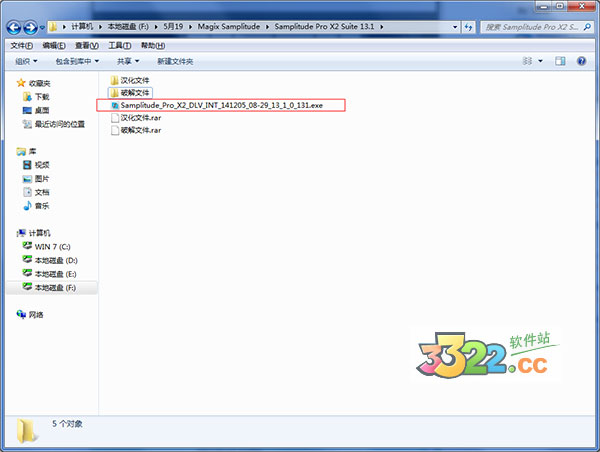Screen dimensions: 600x452
Task: Select 桌面 in favorites
Action: 42,110
